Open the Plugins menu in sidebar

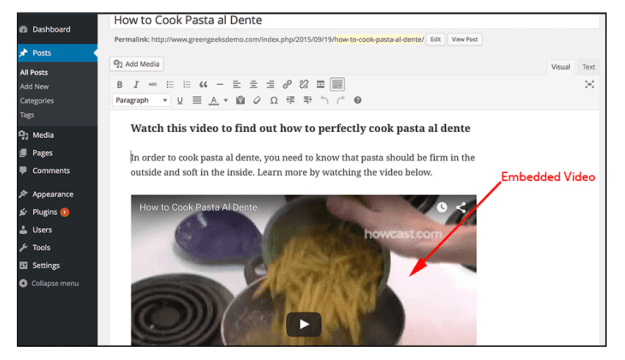coord(44,212)
